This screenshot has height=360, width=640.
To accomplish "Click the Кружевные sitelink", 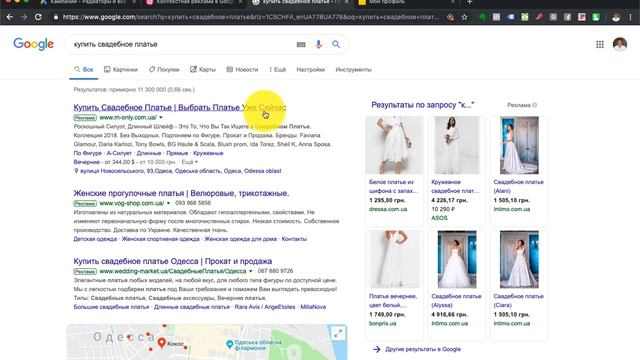I will (x=208, y=153).
